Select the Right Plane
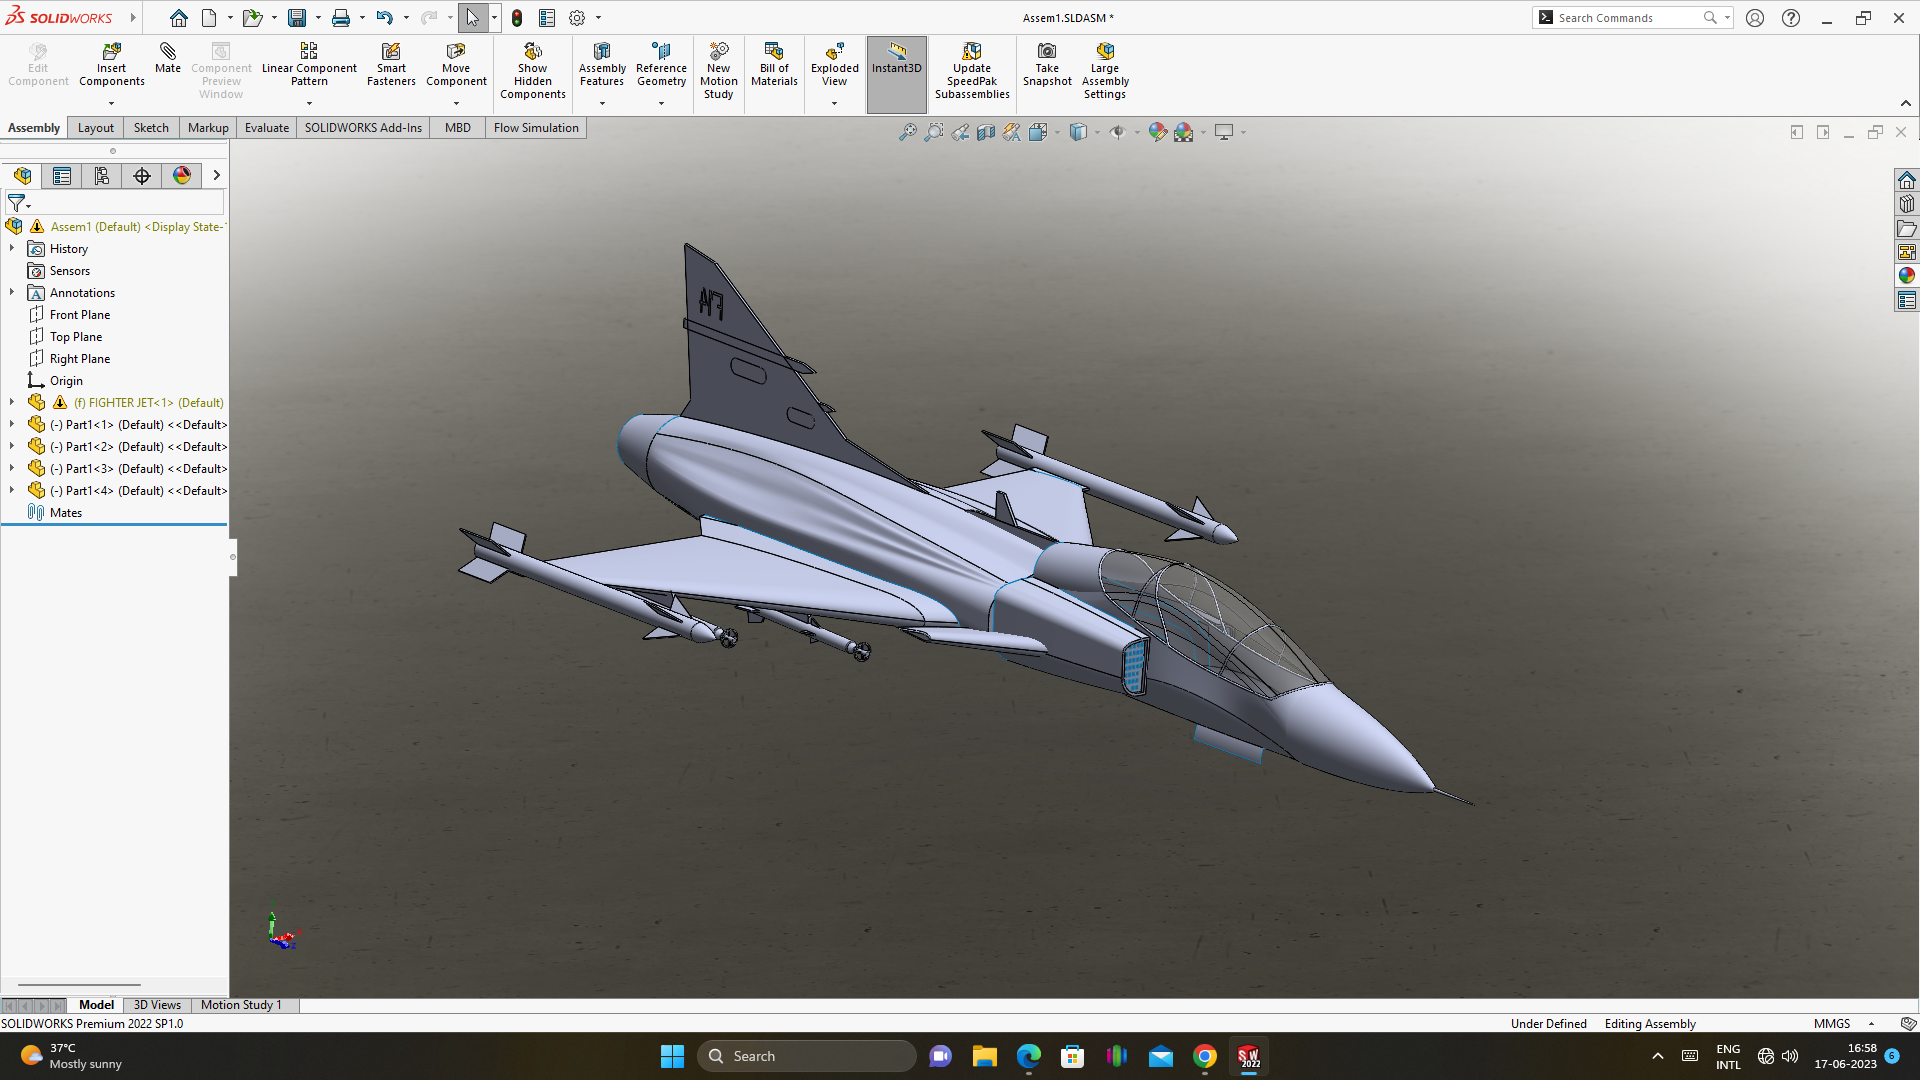This screenshot has width=1920, height=1080. click(x=69, y=359)
